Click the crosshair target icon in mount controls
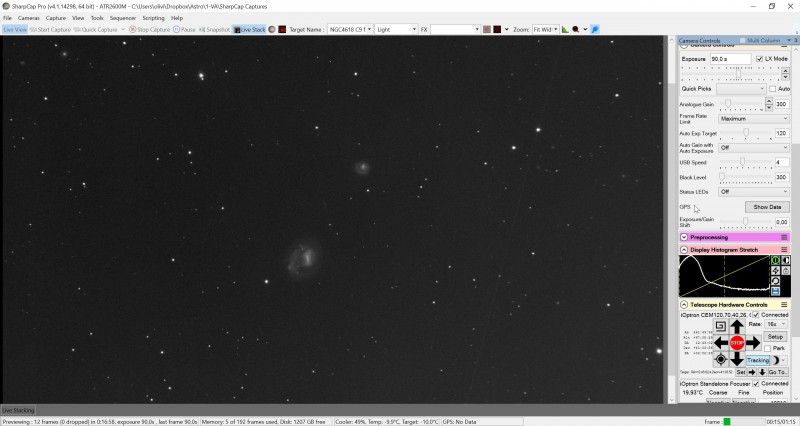Image resolution: width=800 pixels, height=426 pixels. tap(720, 360)
